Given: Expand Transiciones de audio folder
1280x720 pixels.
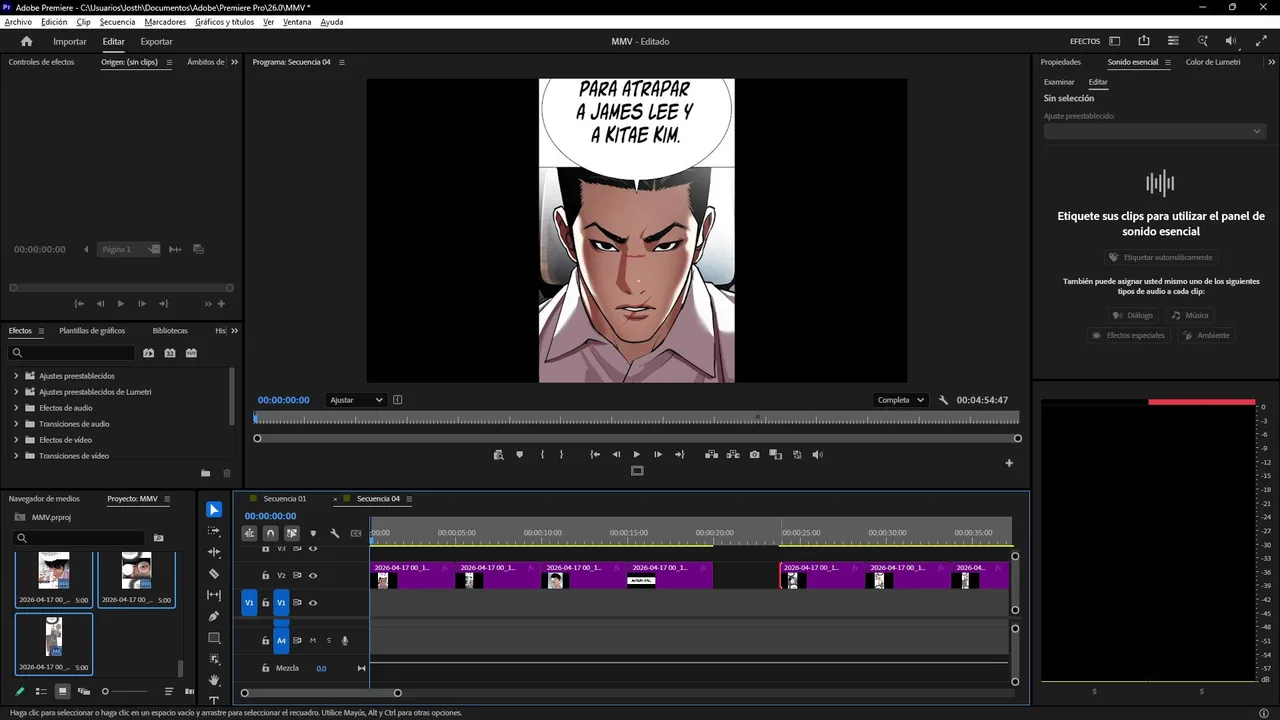Looking at the screenshot, I should point(16,424).
